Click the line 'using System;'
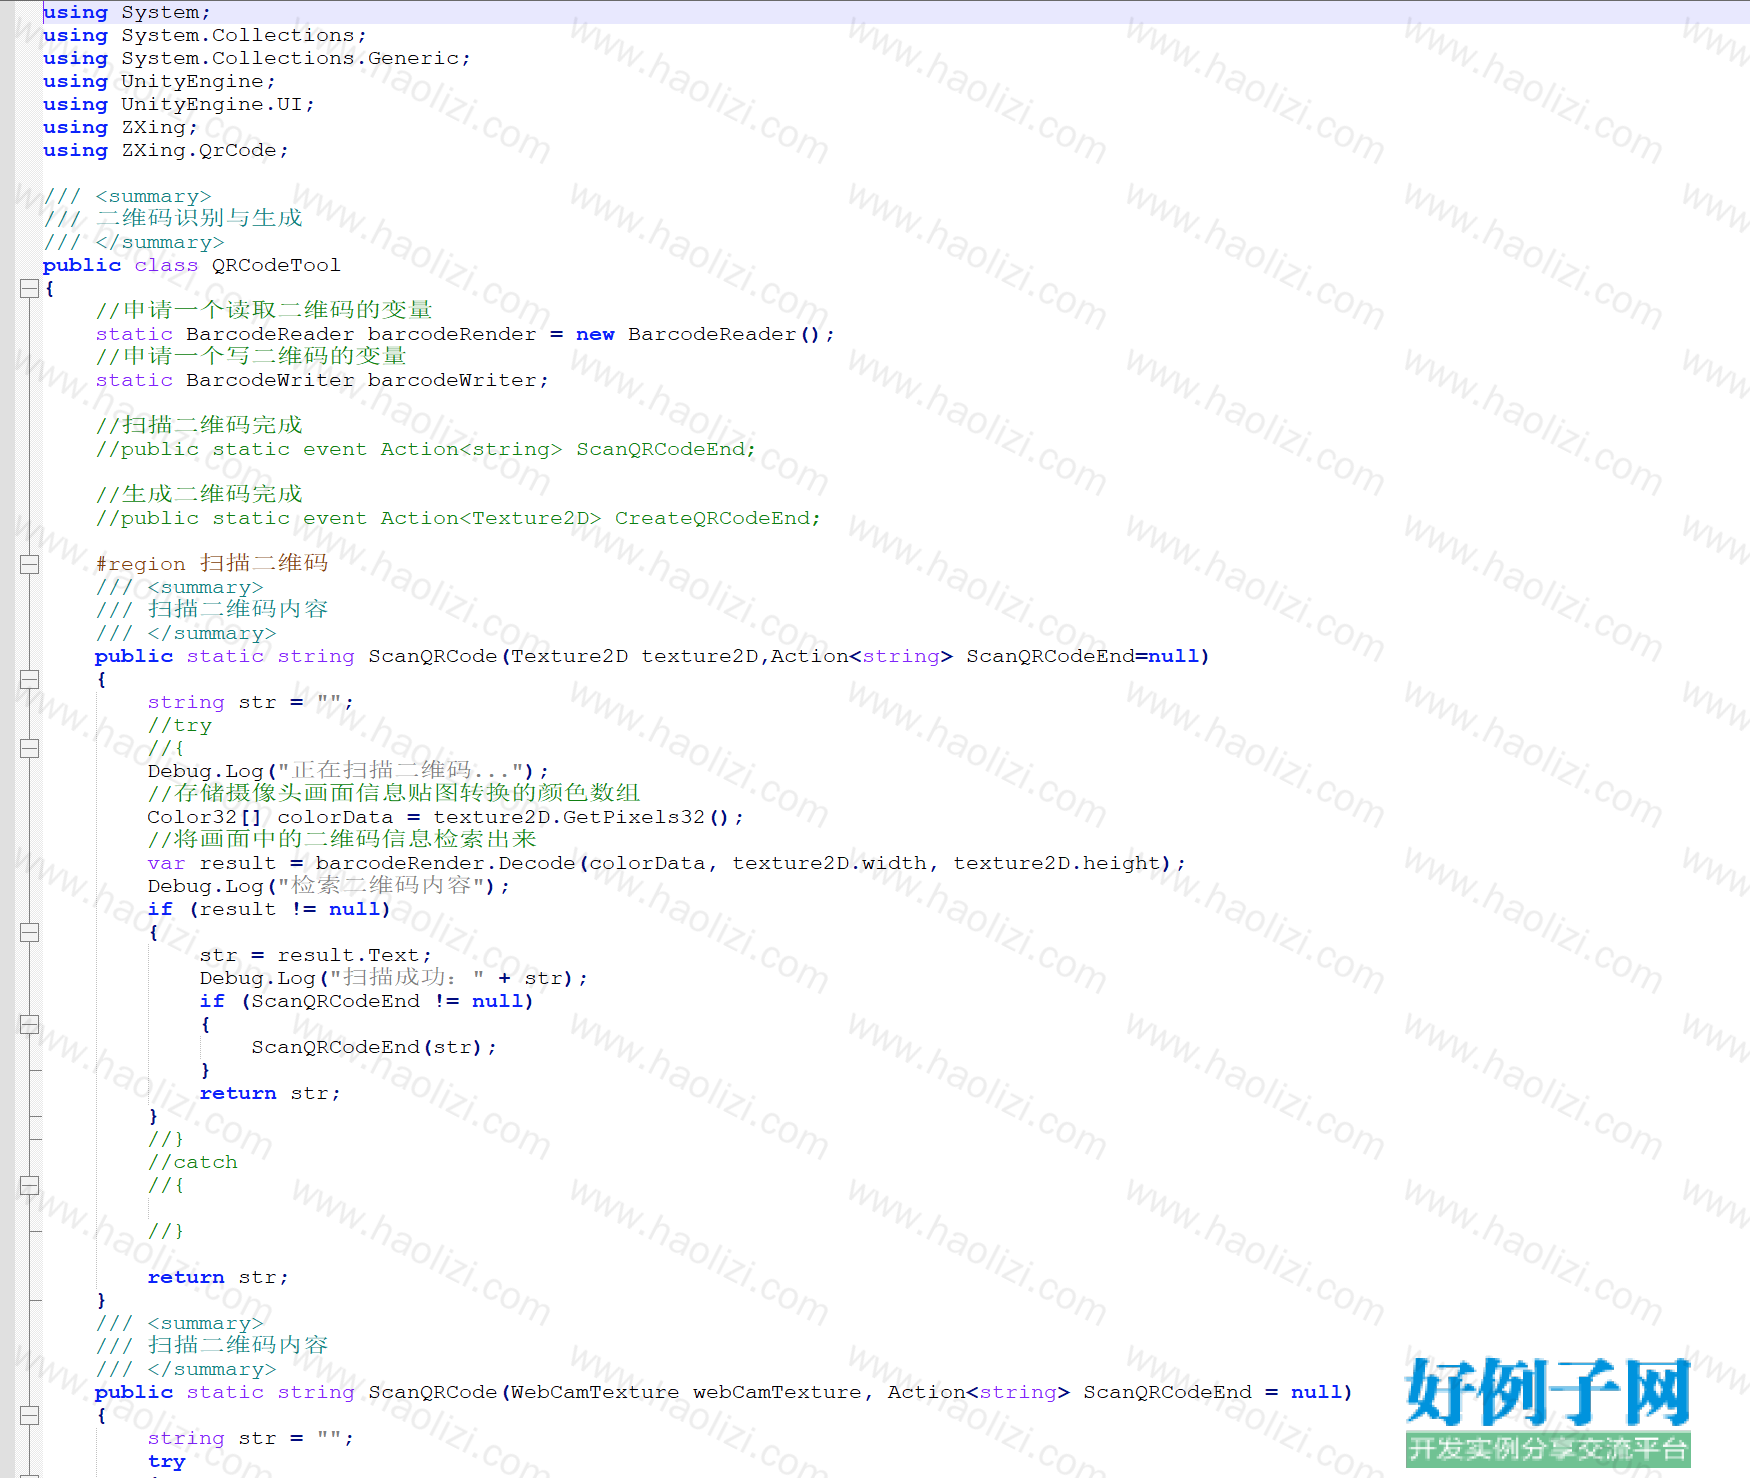 point(127,12)
